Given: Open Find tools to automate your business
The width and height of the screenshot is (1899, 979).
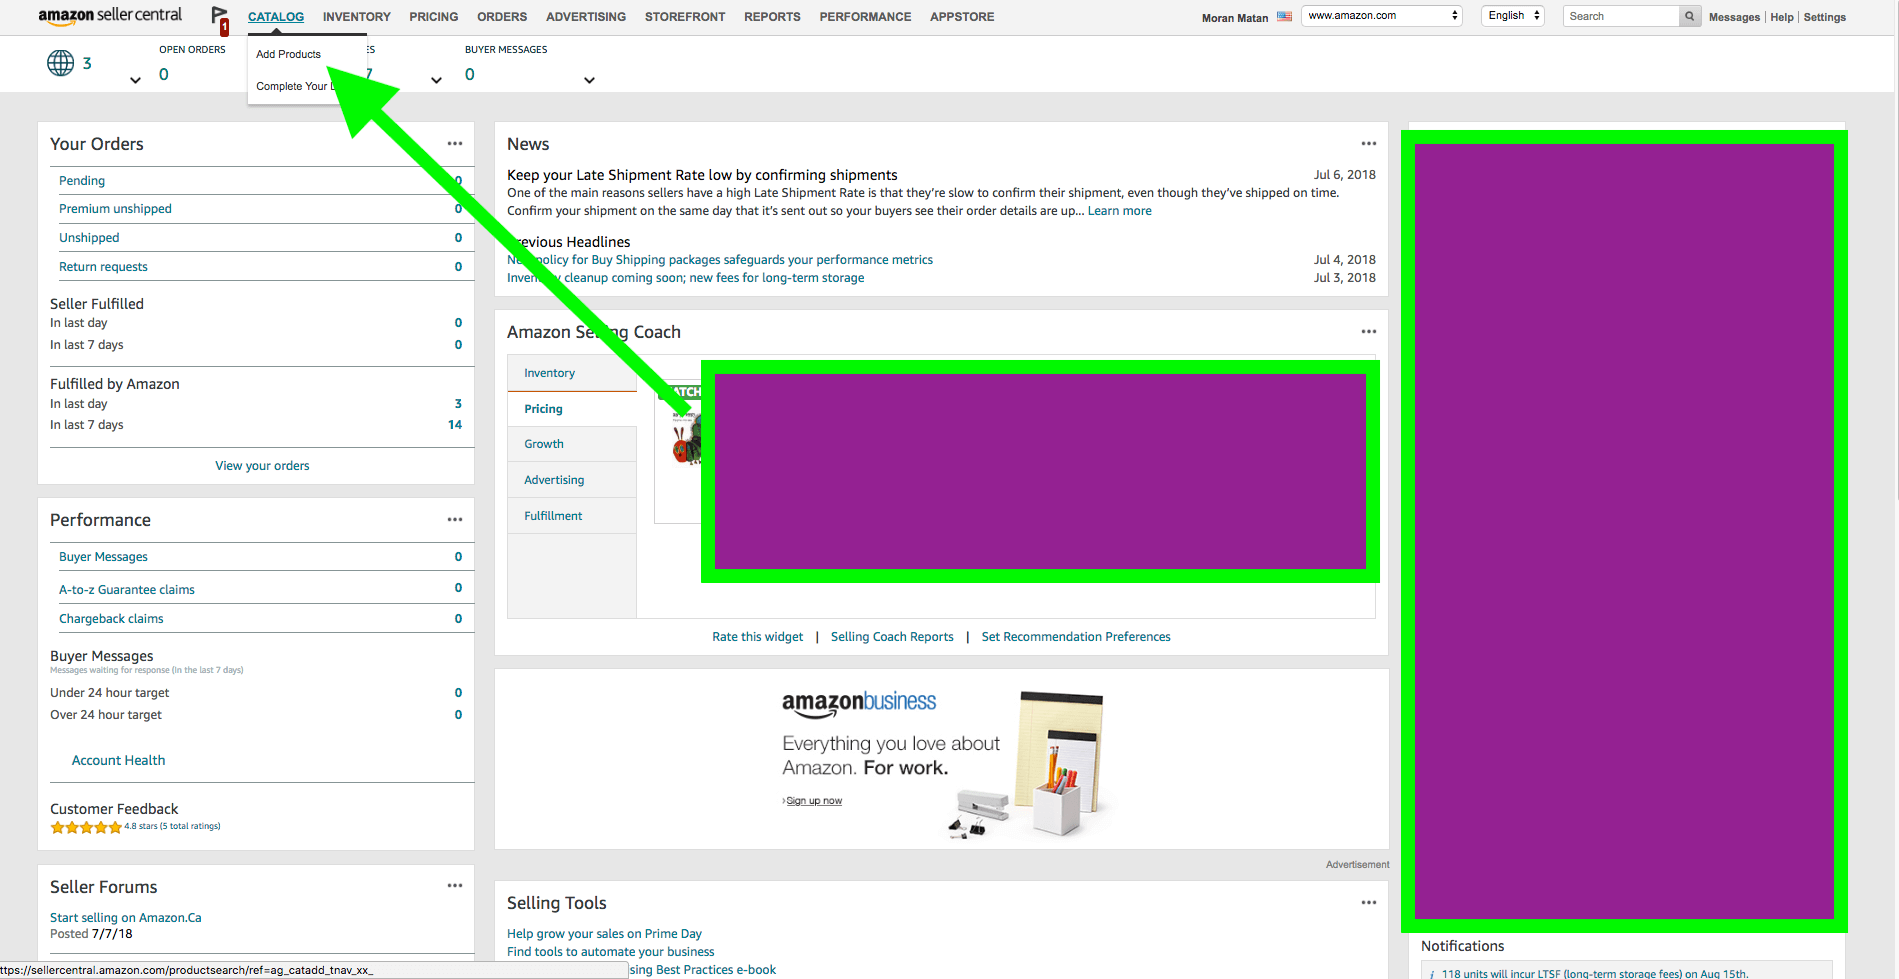Looking at the screenshot, I should (x=610, y=952).
